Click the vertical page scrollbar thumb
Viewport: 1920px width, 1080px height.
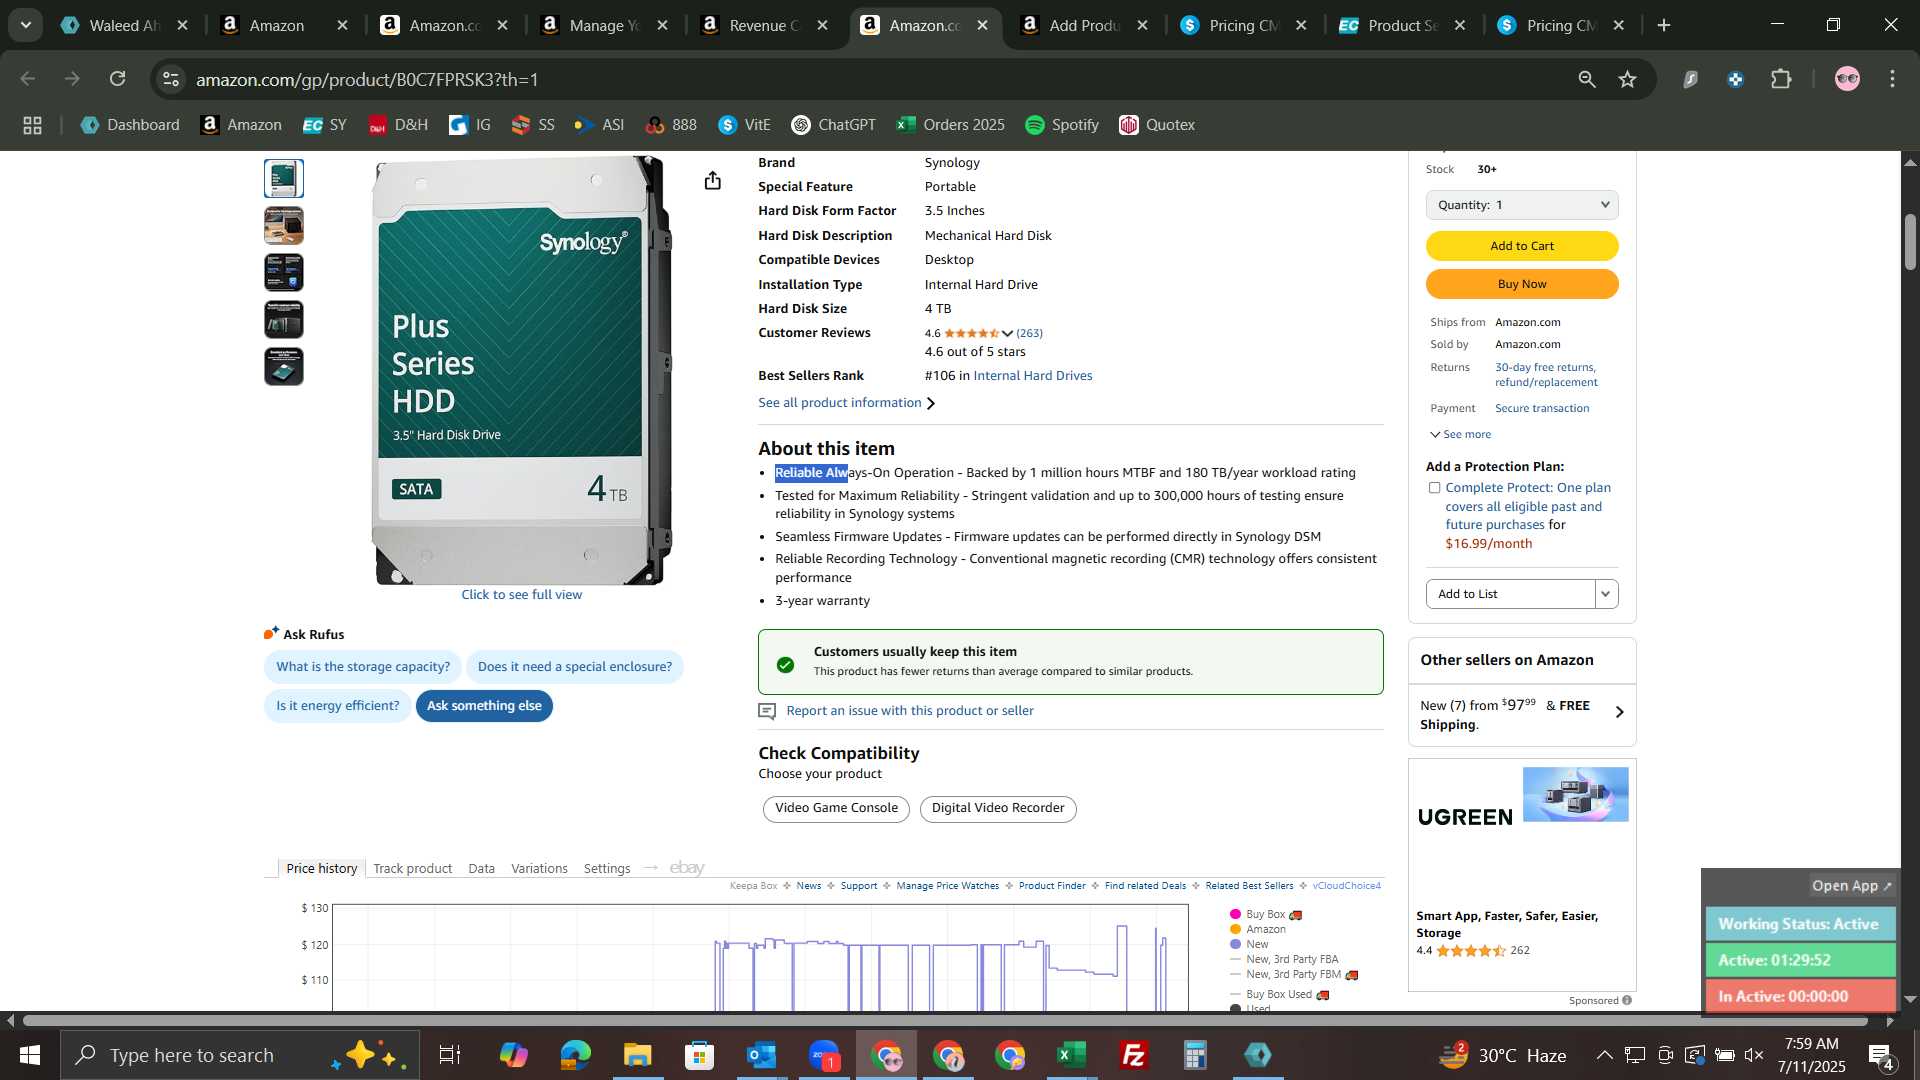pyautogui.click(x=1909, y=242)
